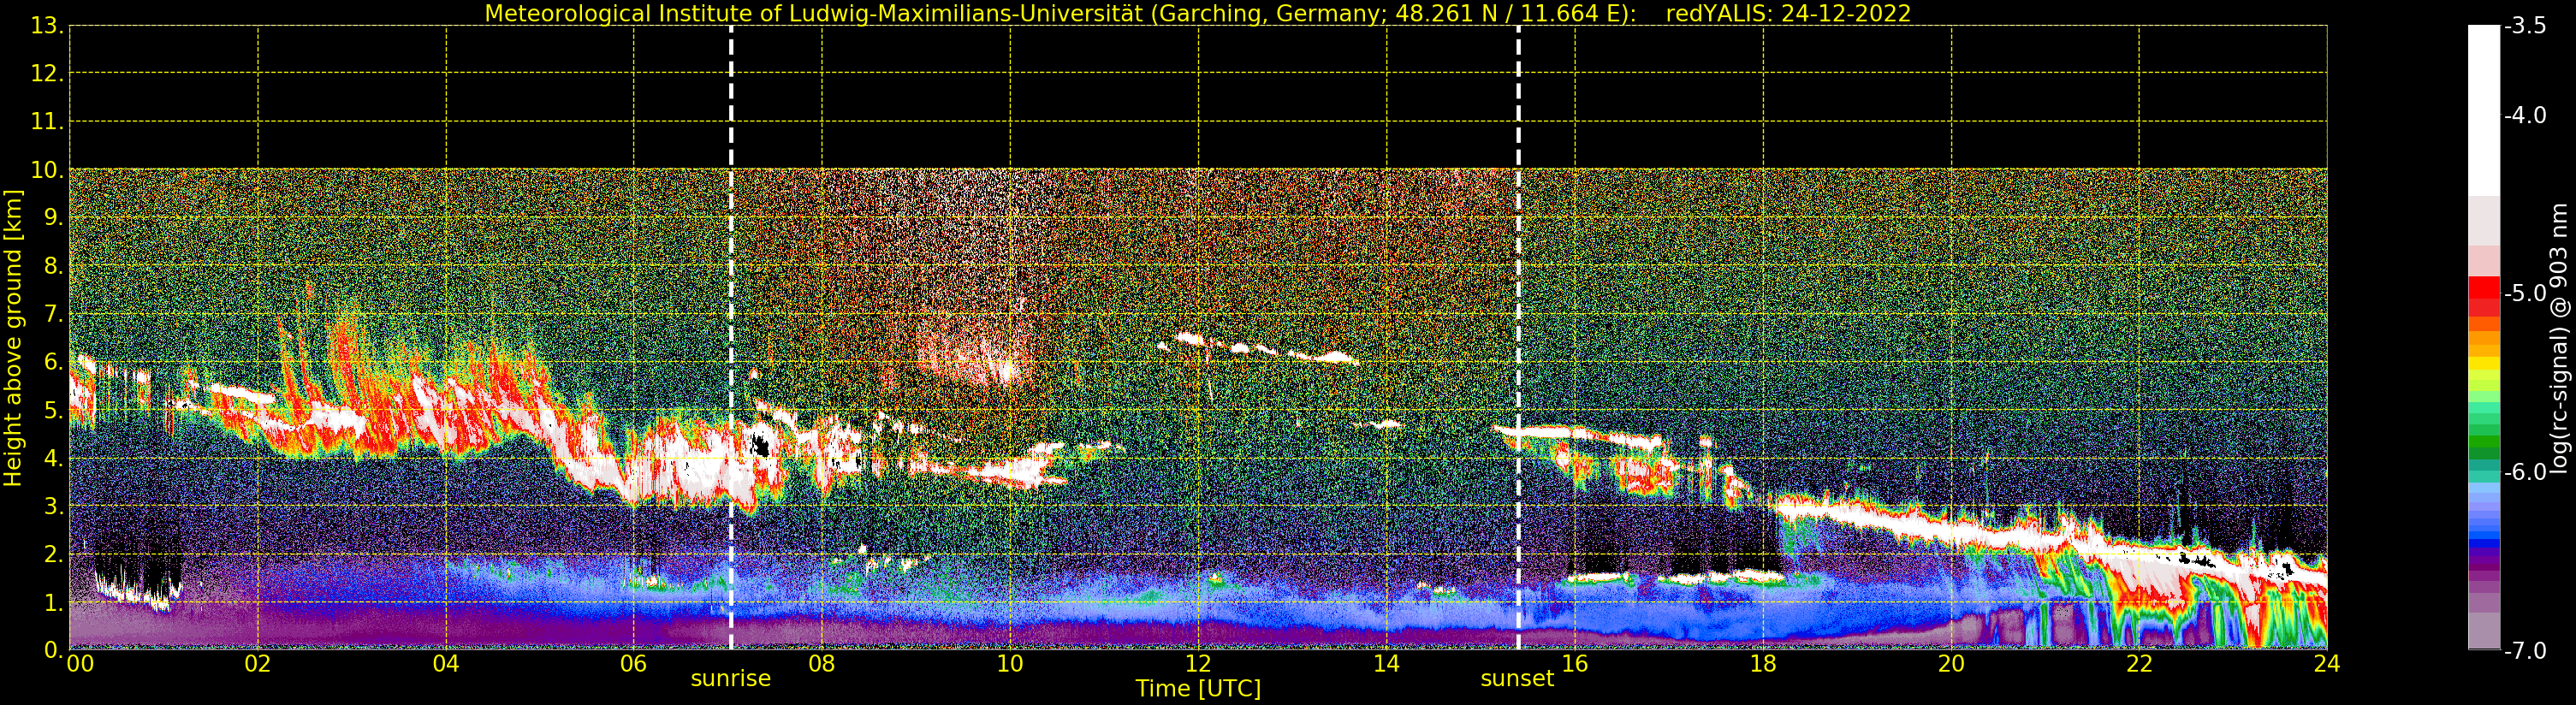Click the time axis tick label 00
This screenshot has width=2576, height=705.
click(80, 664)
